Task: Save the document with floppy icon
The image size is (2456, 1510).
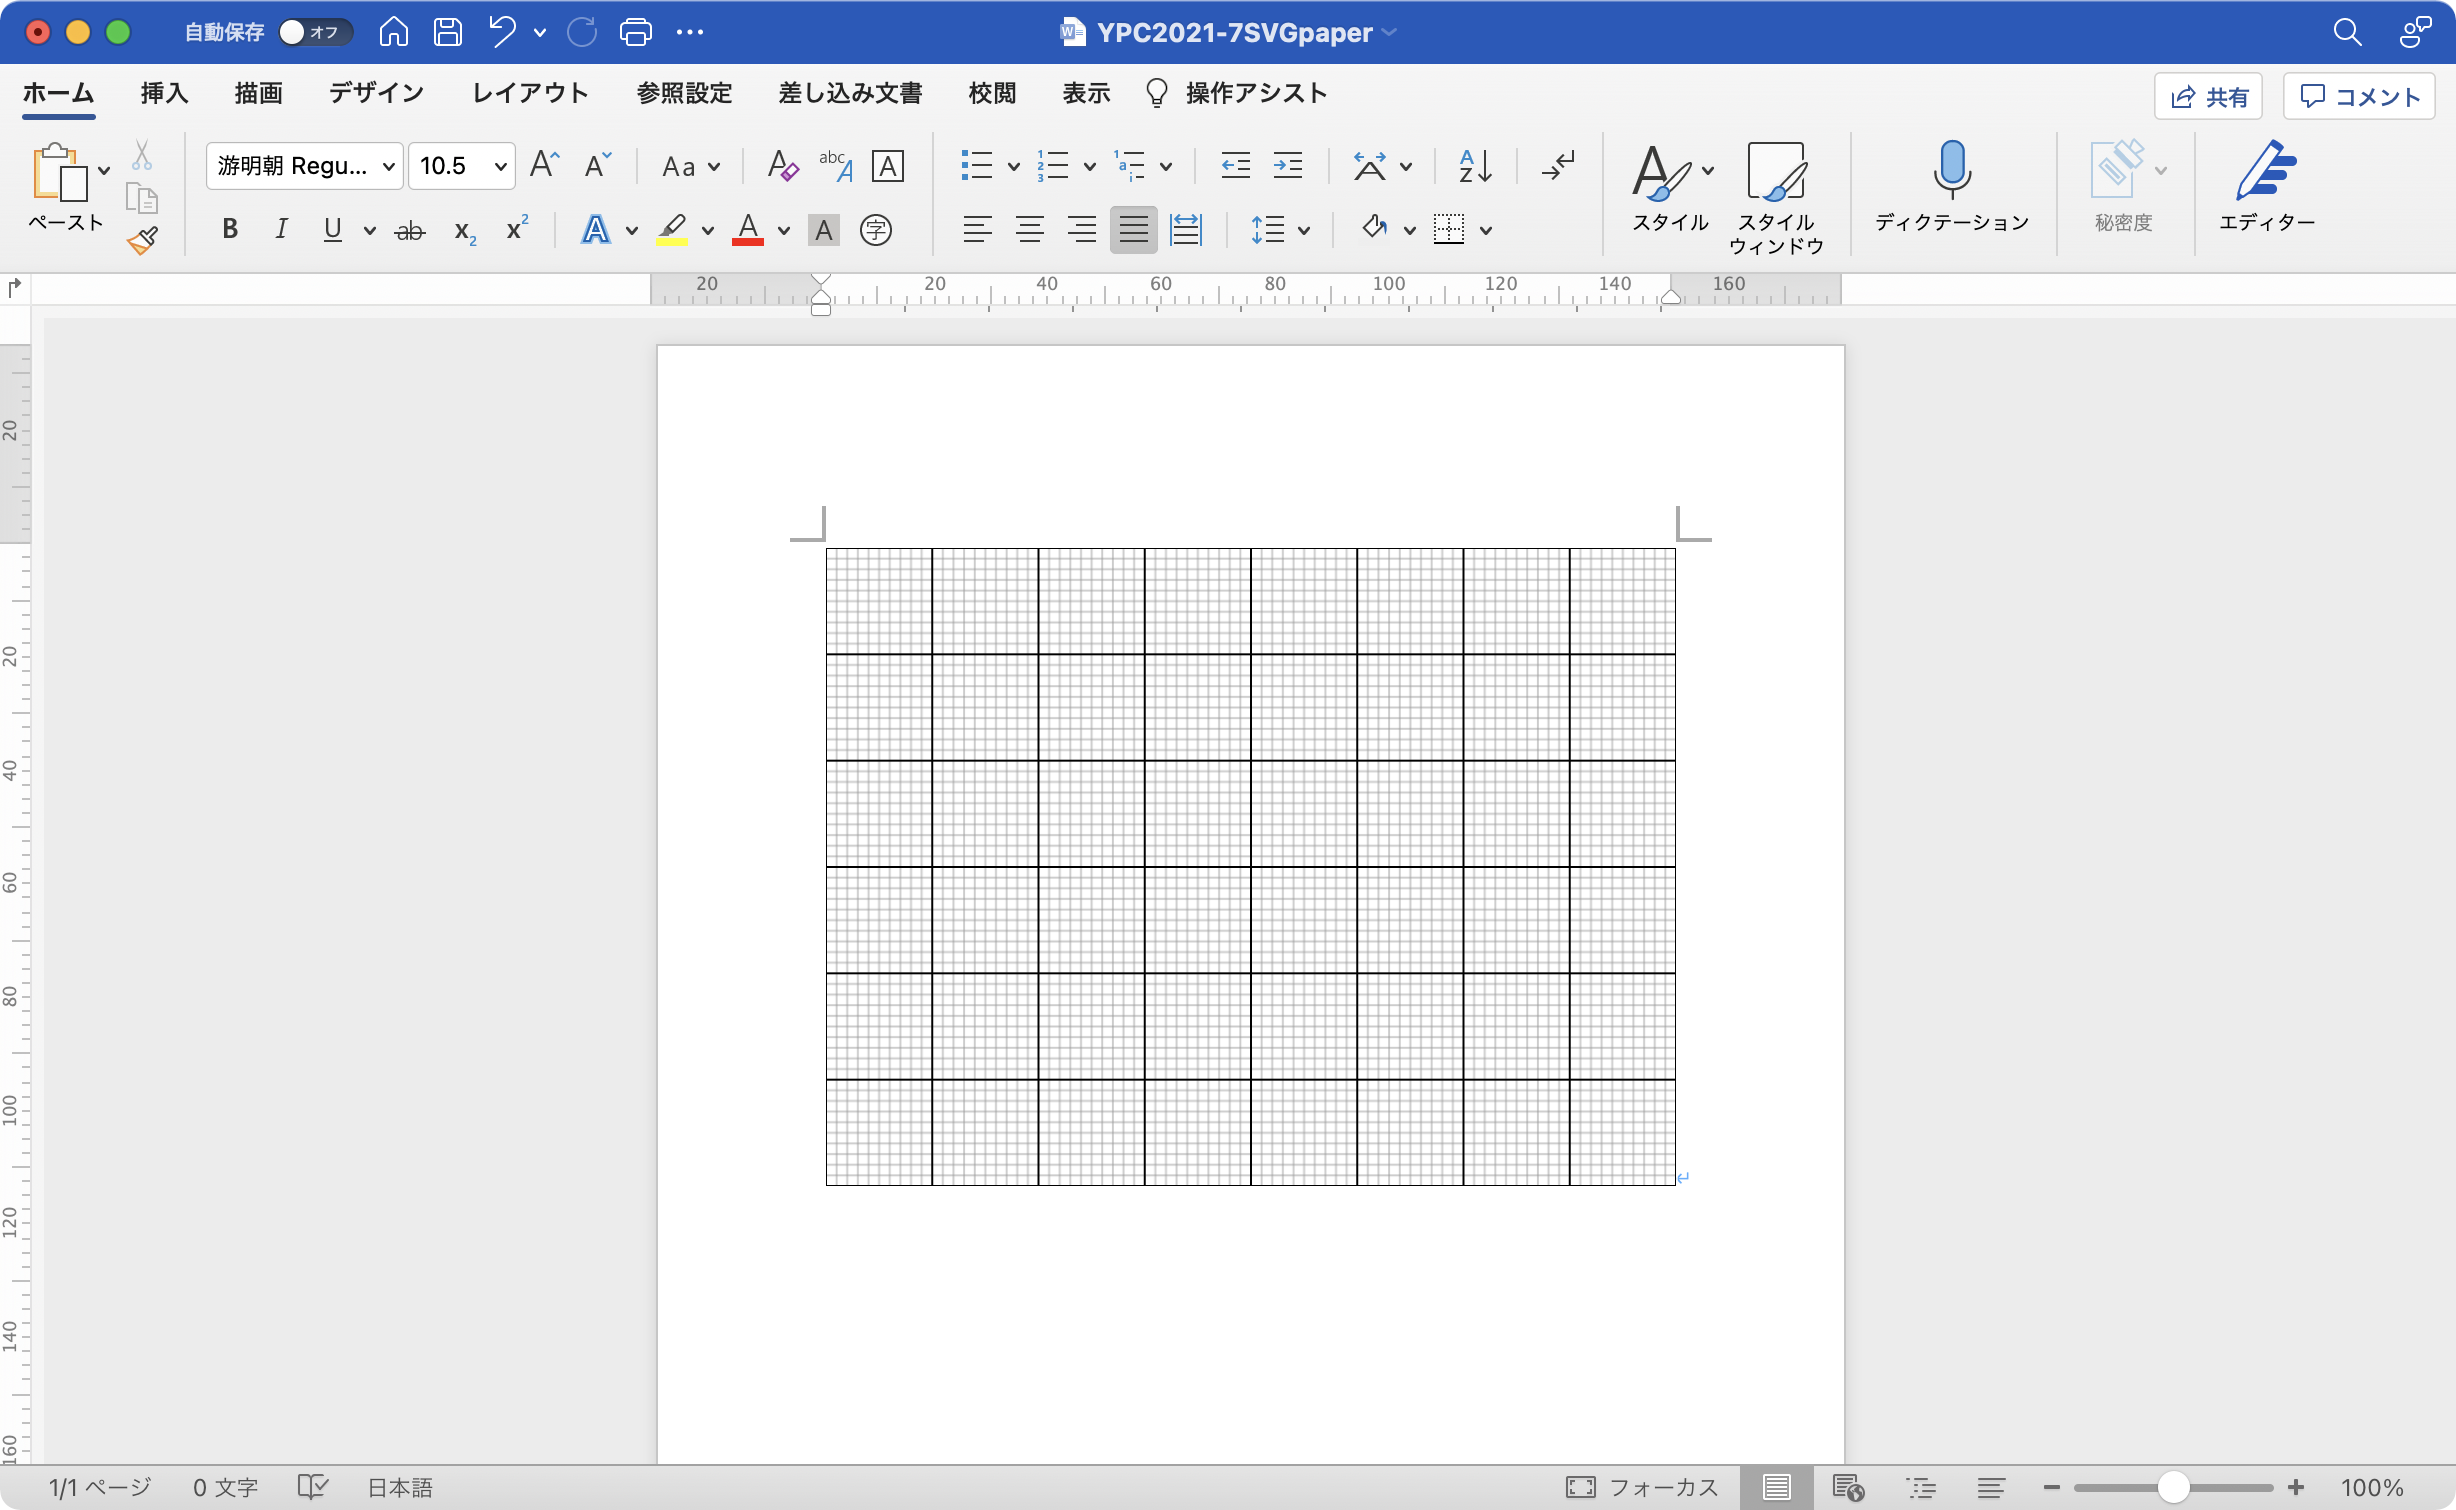Action: click(x=447, y=32)
